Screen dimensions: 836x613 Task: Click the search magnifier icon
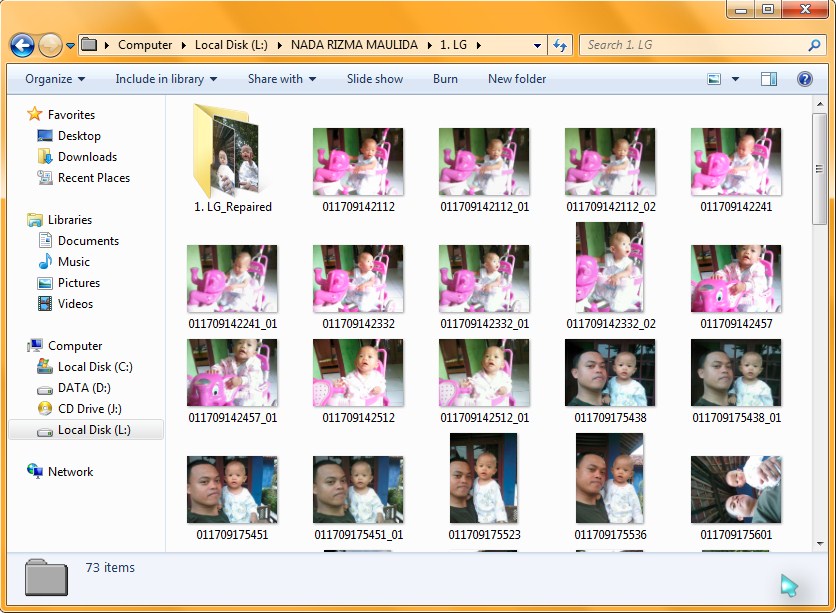click(x=814, y=45)
